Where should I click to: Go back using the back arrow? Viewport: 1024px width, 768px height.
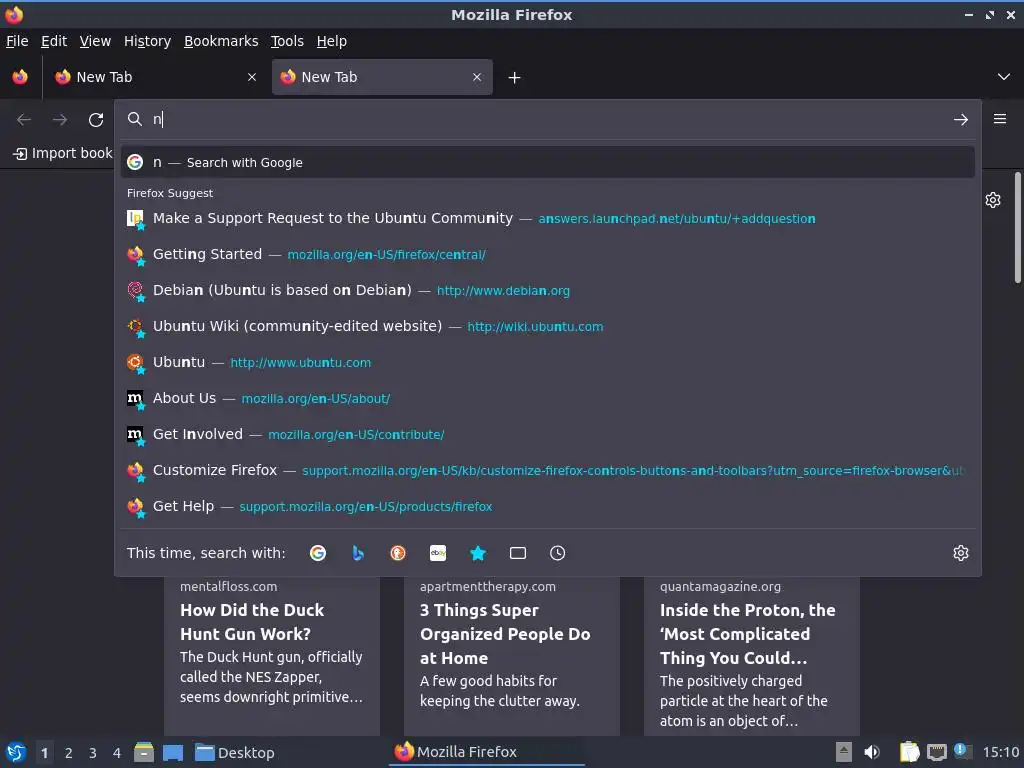point(24,120)
